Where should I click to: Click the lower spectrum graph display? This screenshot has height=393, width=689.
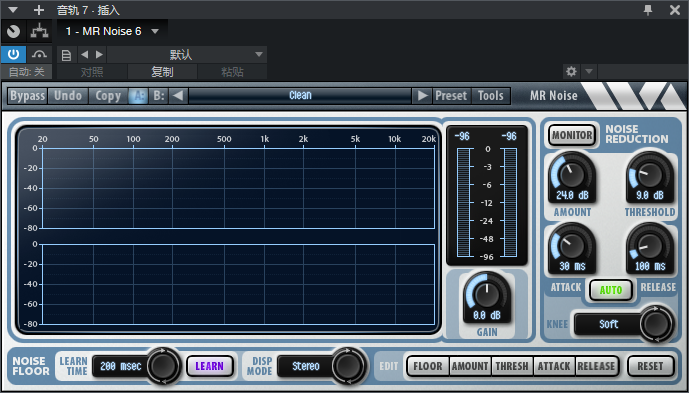click(239, 284)
